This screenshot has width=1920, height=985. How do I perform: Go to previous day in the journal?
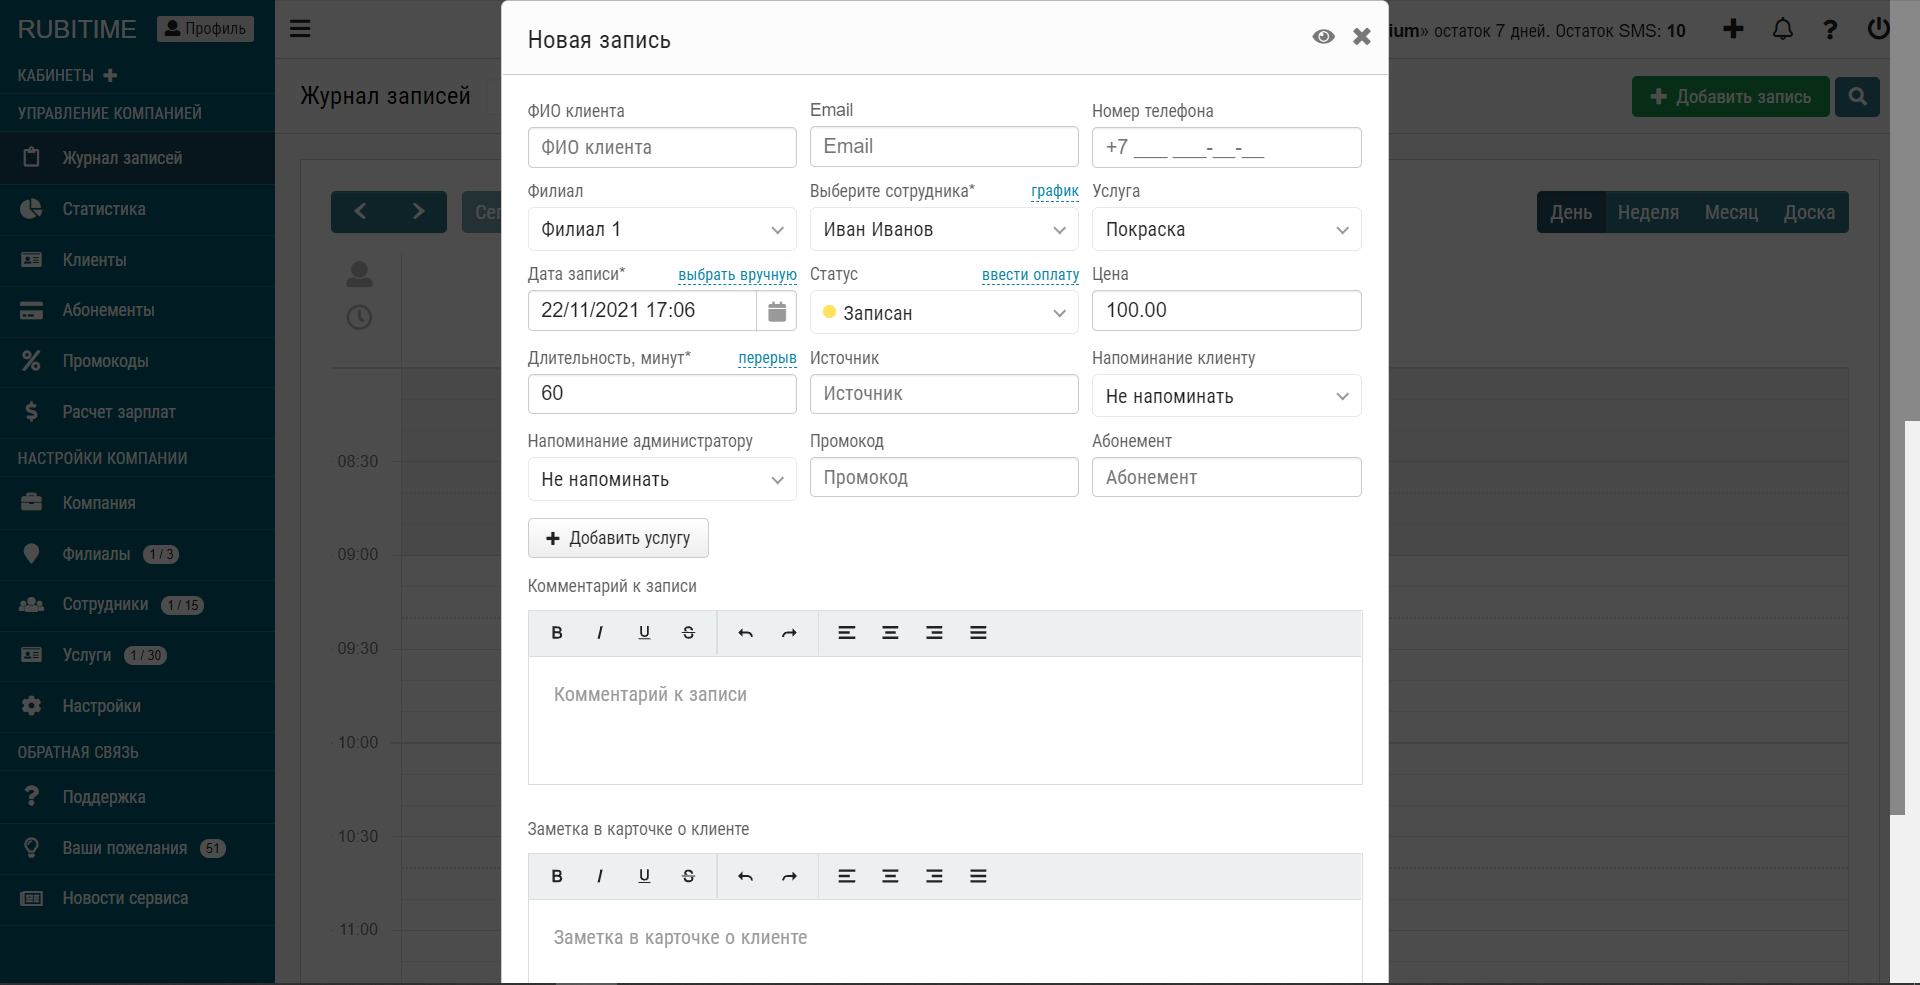pyautogui.click(x=360, y=212)
